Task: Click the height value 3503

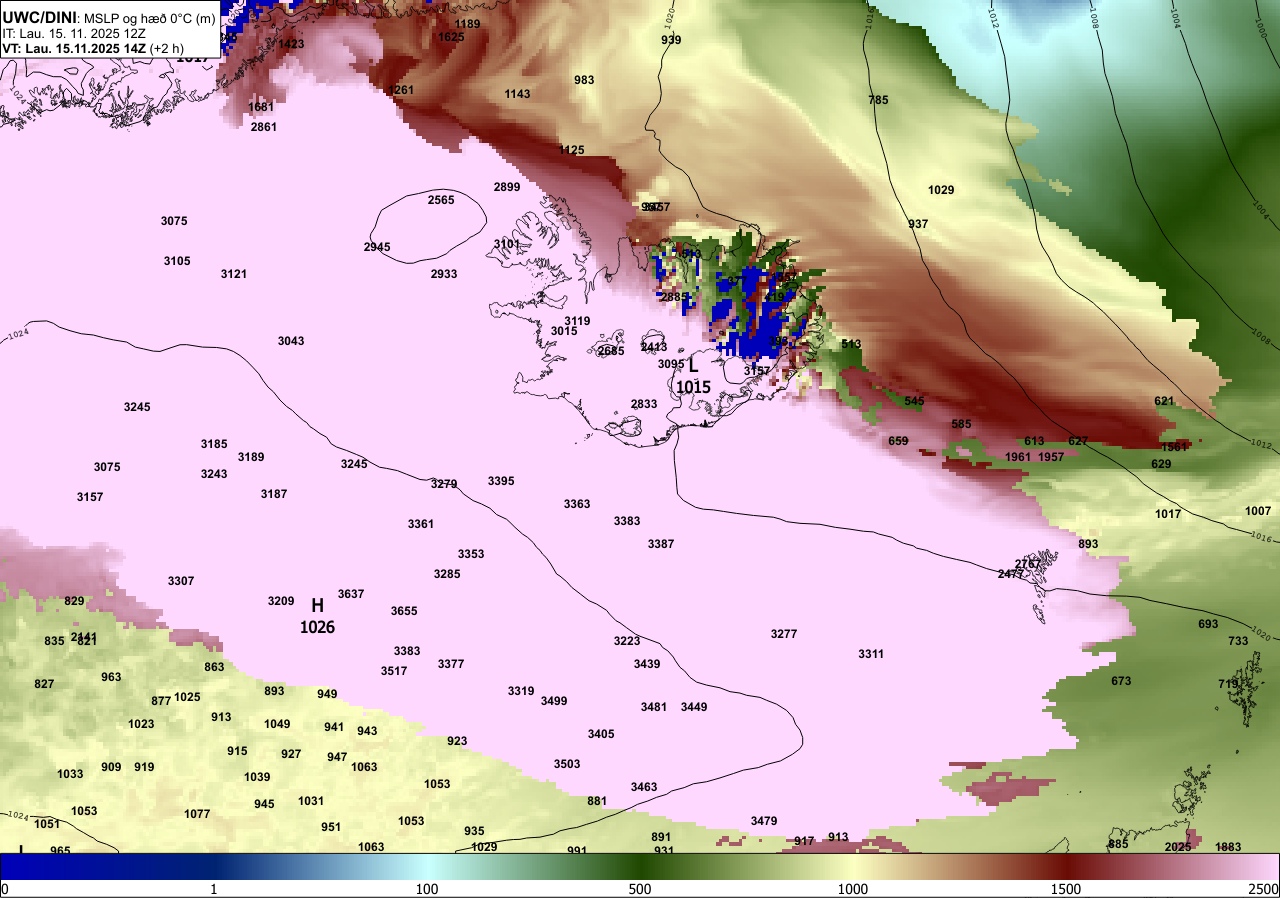Action: tap(567, 764)
